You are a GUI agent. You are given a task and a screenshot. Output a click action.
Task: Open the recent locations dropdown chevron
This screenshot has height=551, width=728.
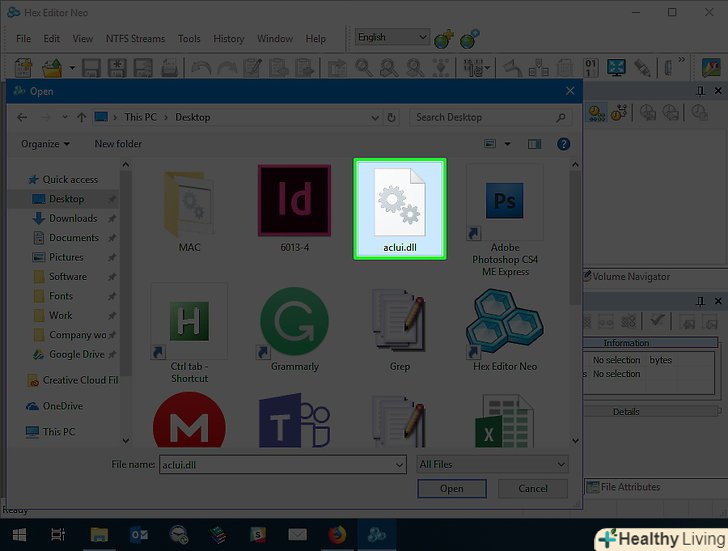(65, 117)
